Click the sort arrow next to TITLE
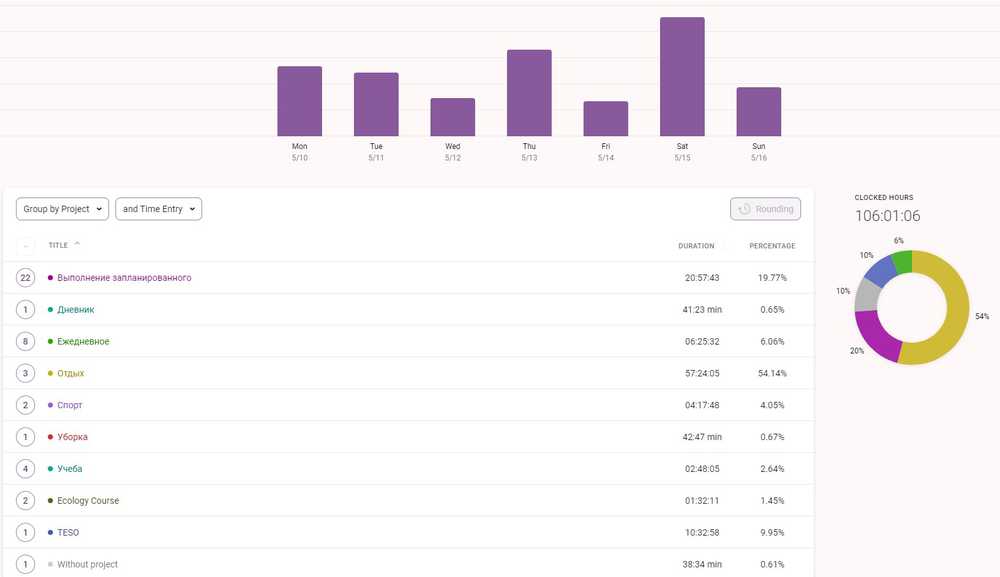1000x577 pixels. [78, 244]
